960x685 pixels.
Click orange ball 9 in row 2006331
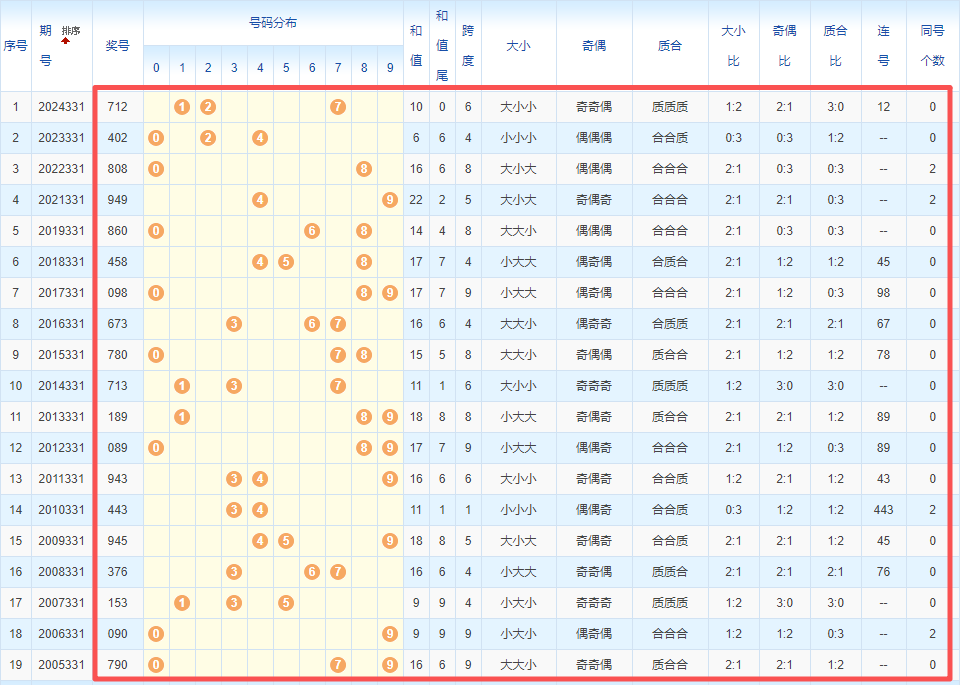pos(390,634)
